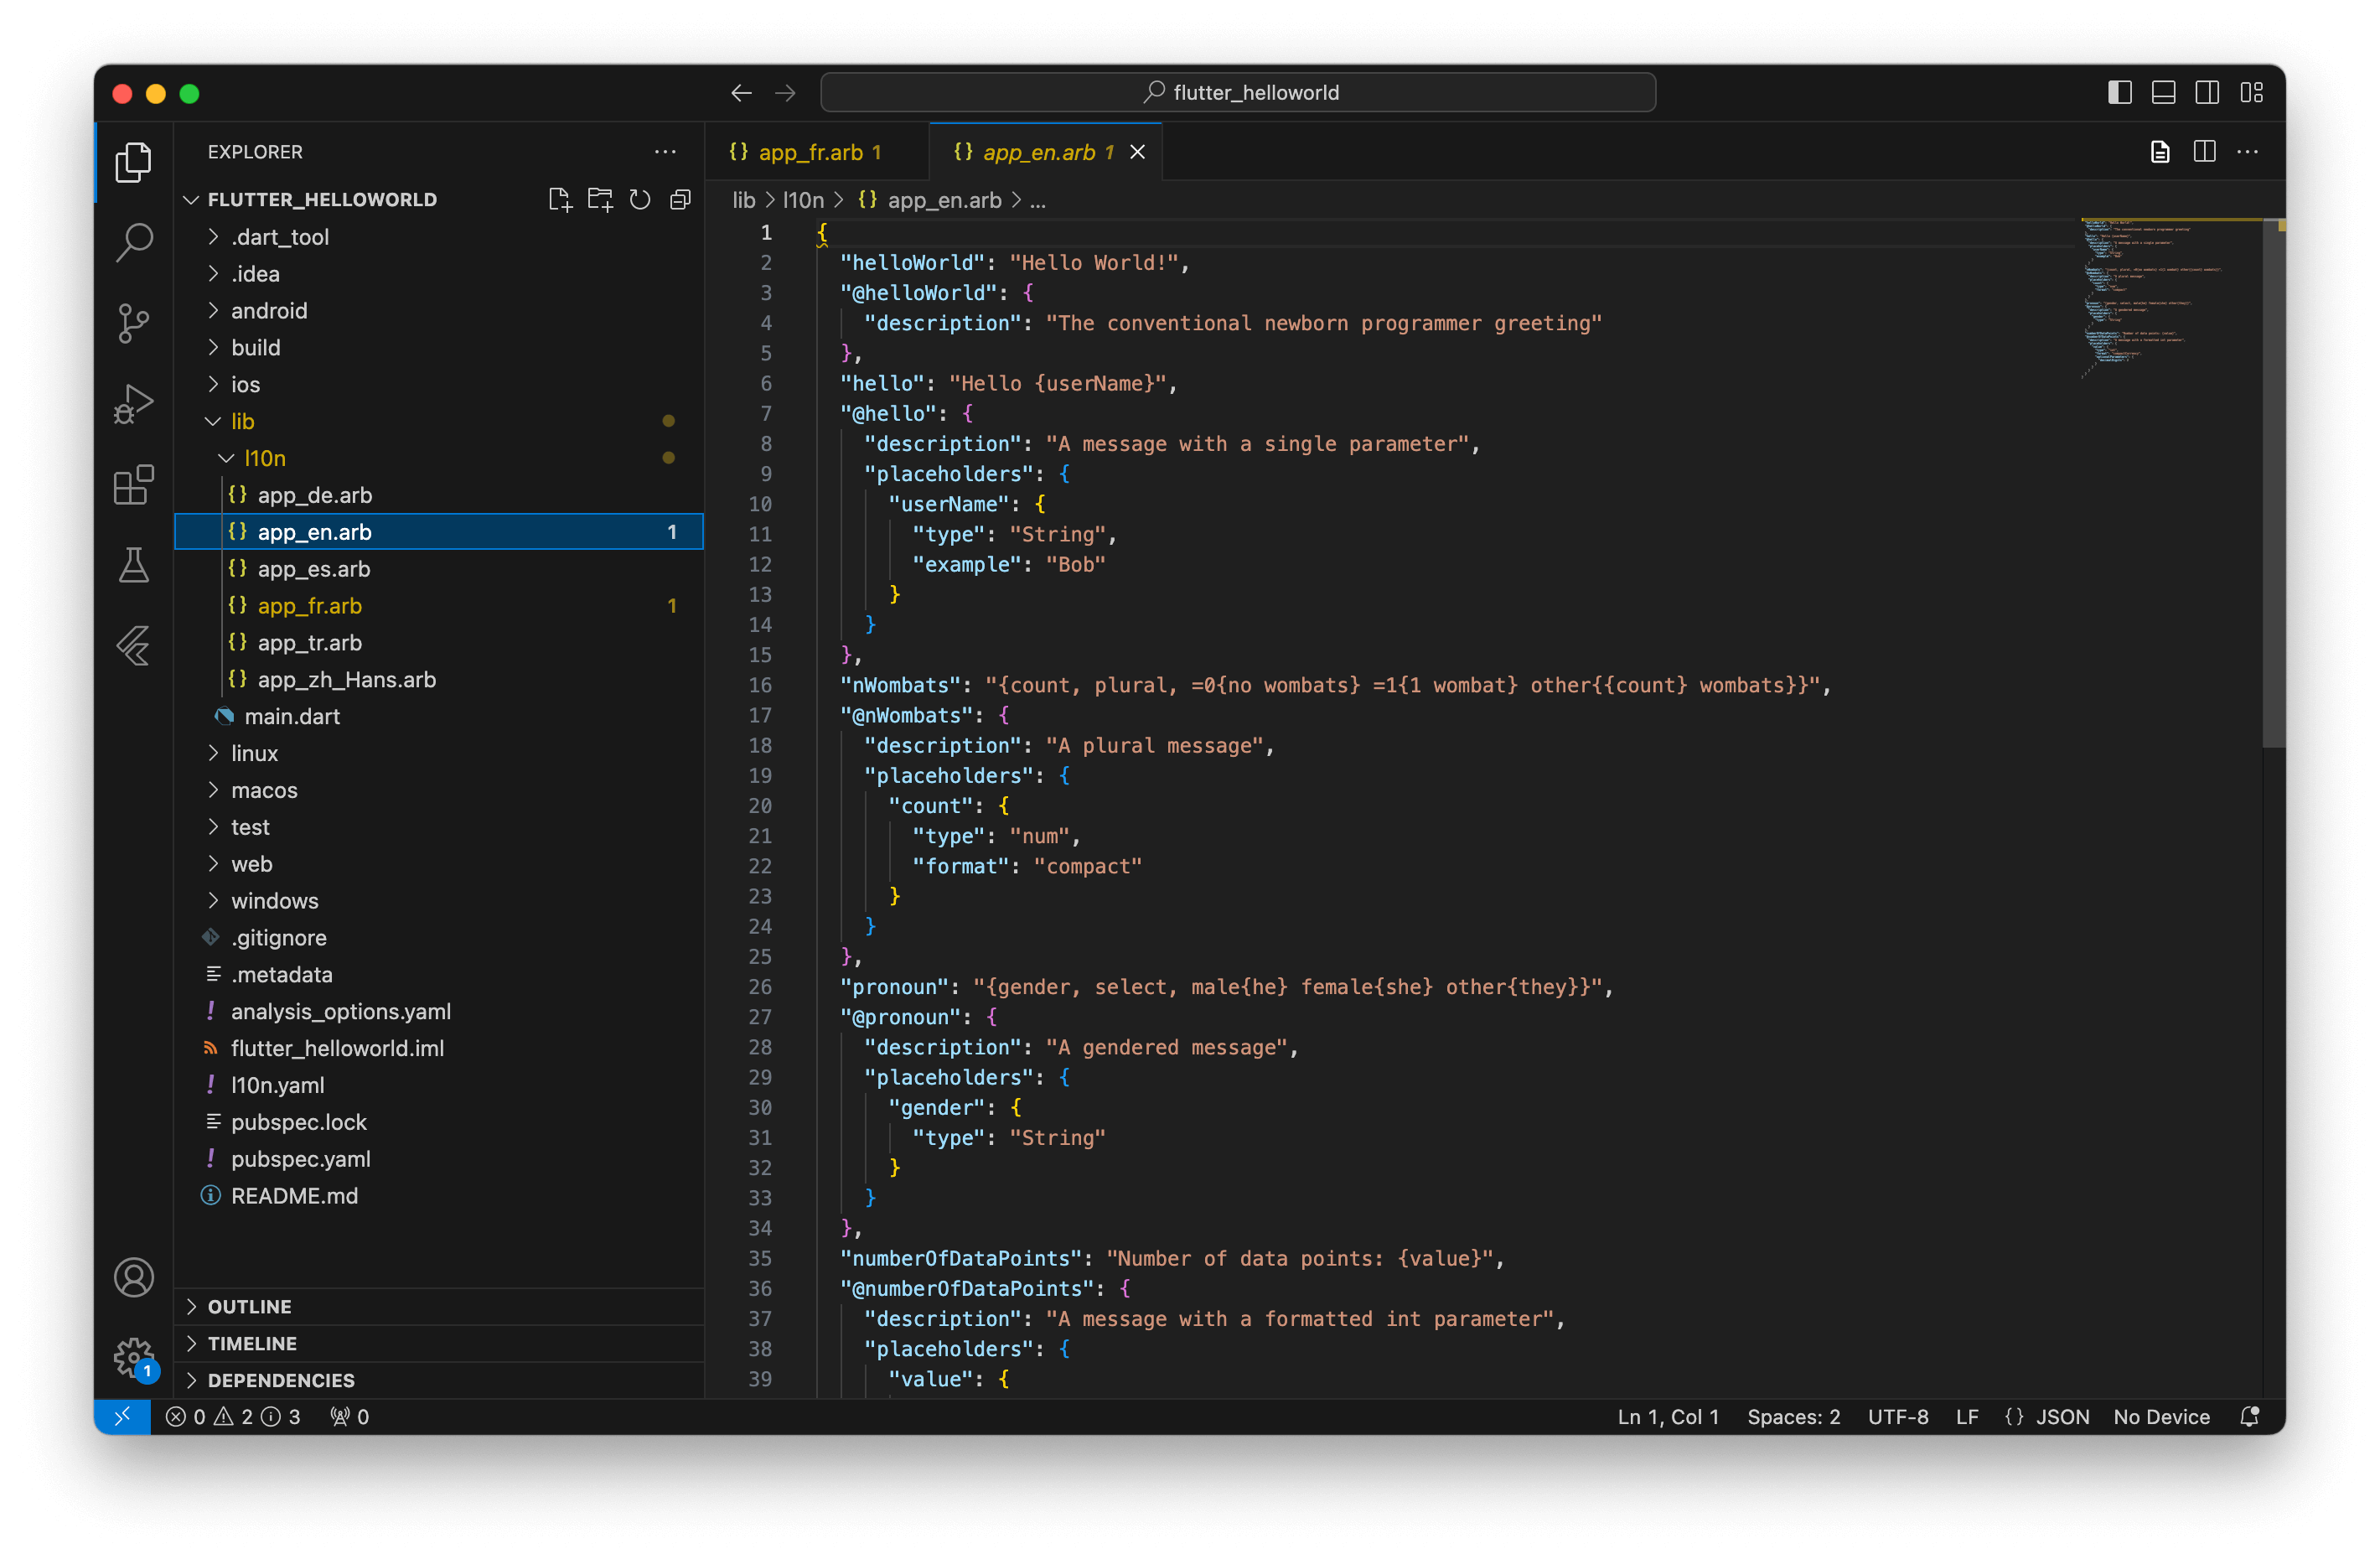Open Explorer more actions ellipsis

(x=665, y=152)
